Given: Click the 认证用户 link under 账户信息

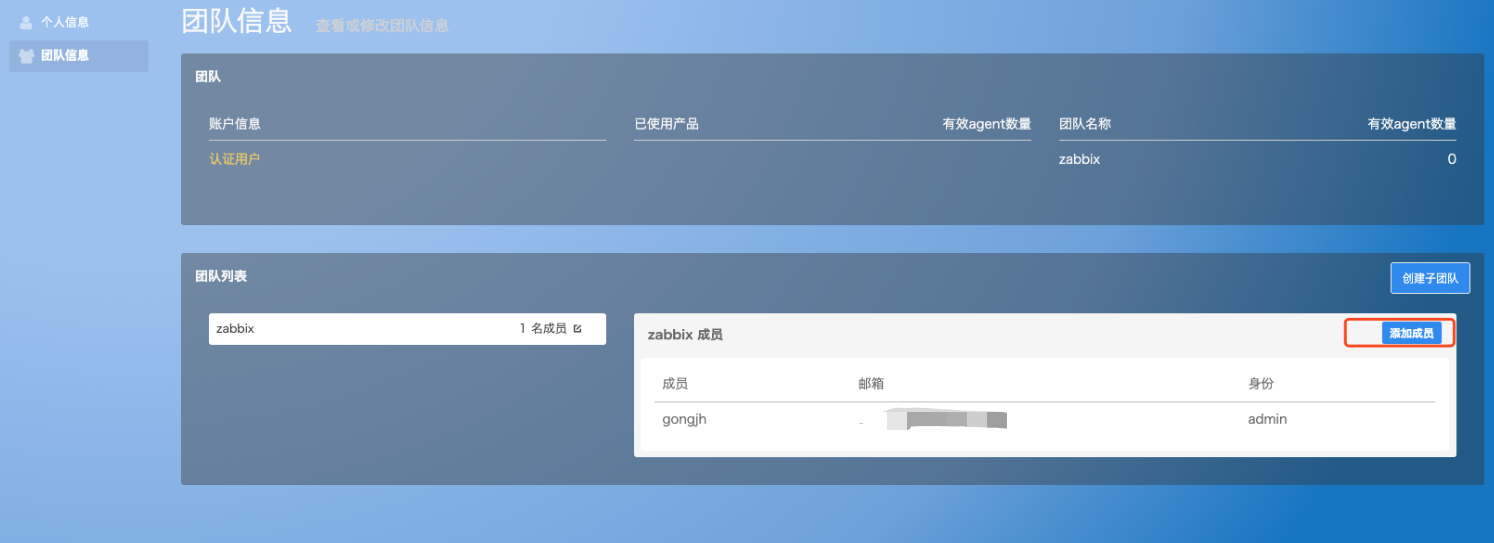Looking at the screenshot, I should tap(234, 159).
